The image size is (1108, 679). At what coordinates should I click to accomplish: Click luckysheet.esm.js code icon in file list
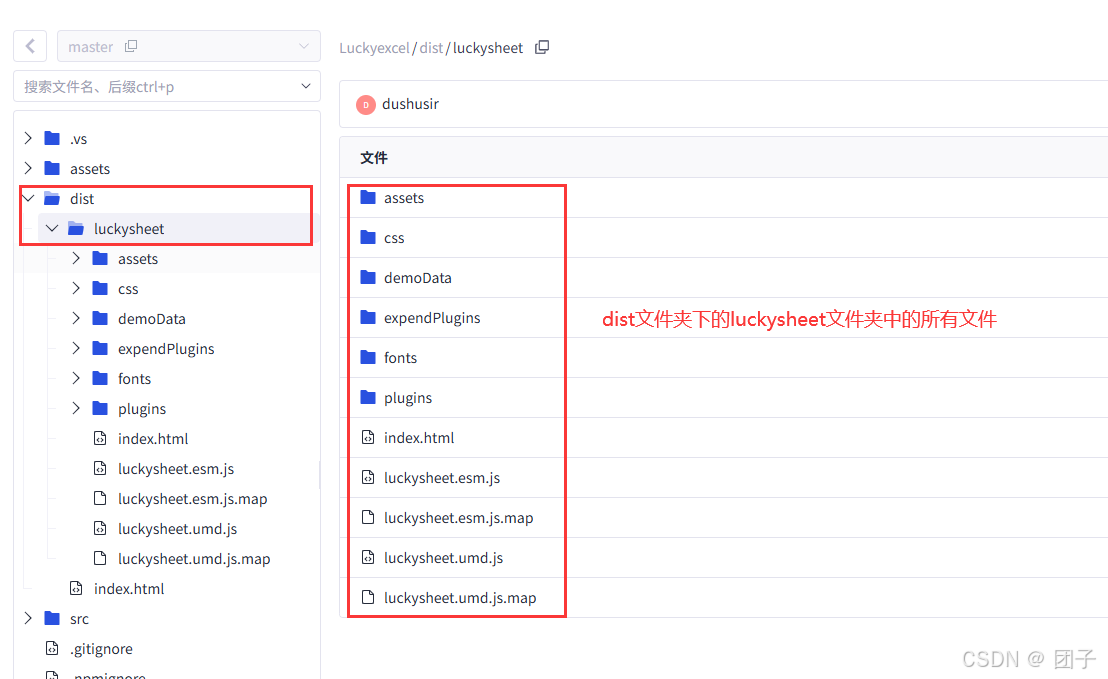click(367, 477)
